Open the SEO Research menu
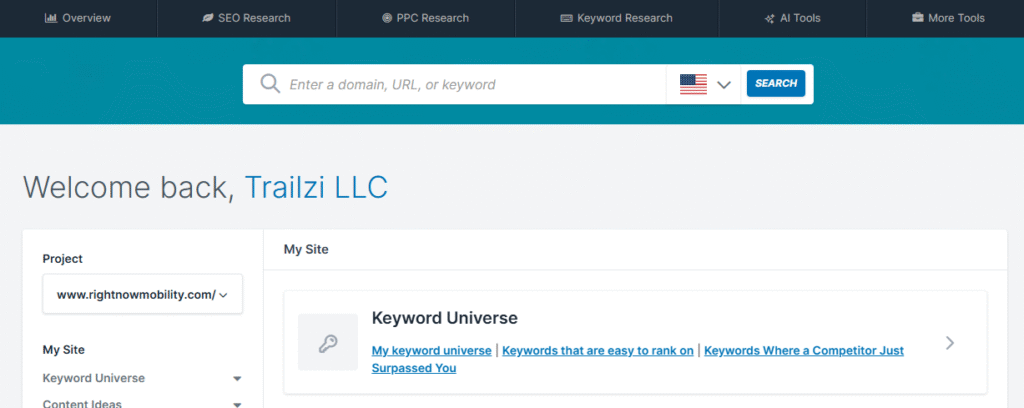 coord(247,18)
